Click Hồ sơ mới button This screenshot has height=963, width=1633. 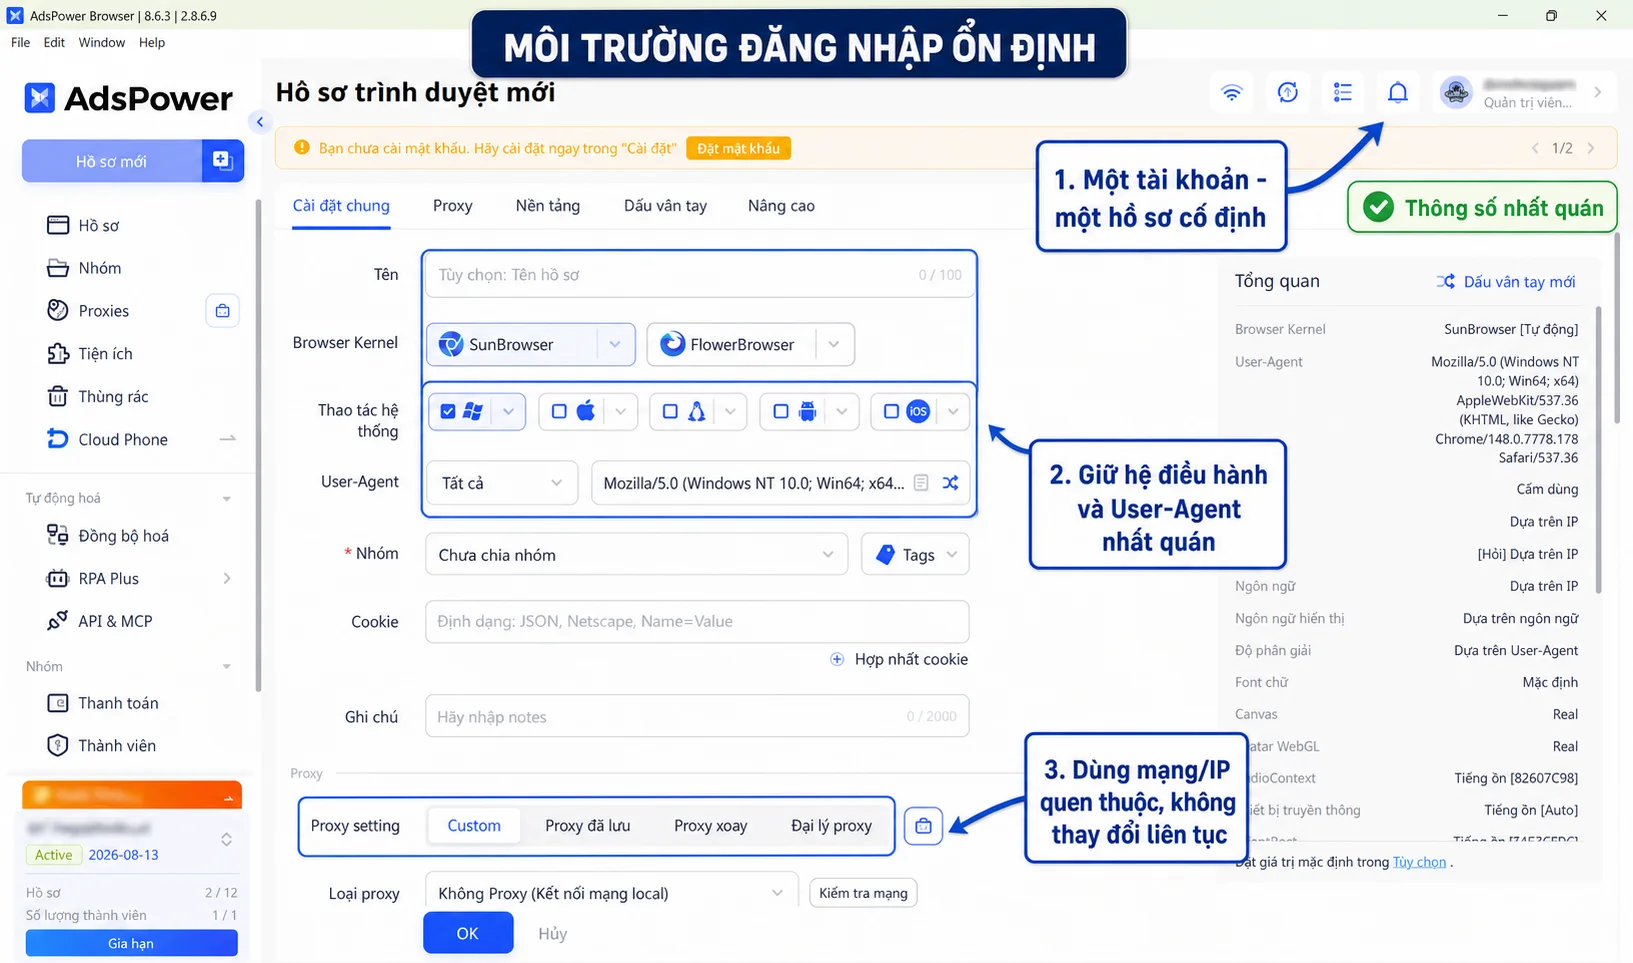[112, 161]
